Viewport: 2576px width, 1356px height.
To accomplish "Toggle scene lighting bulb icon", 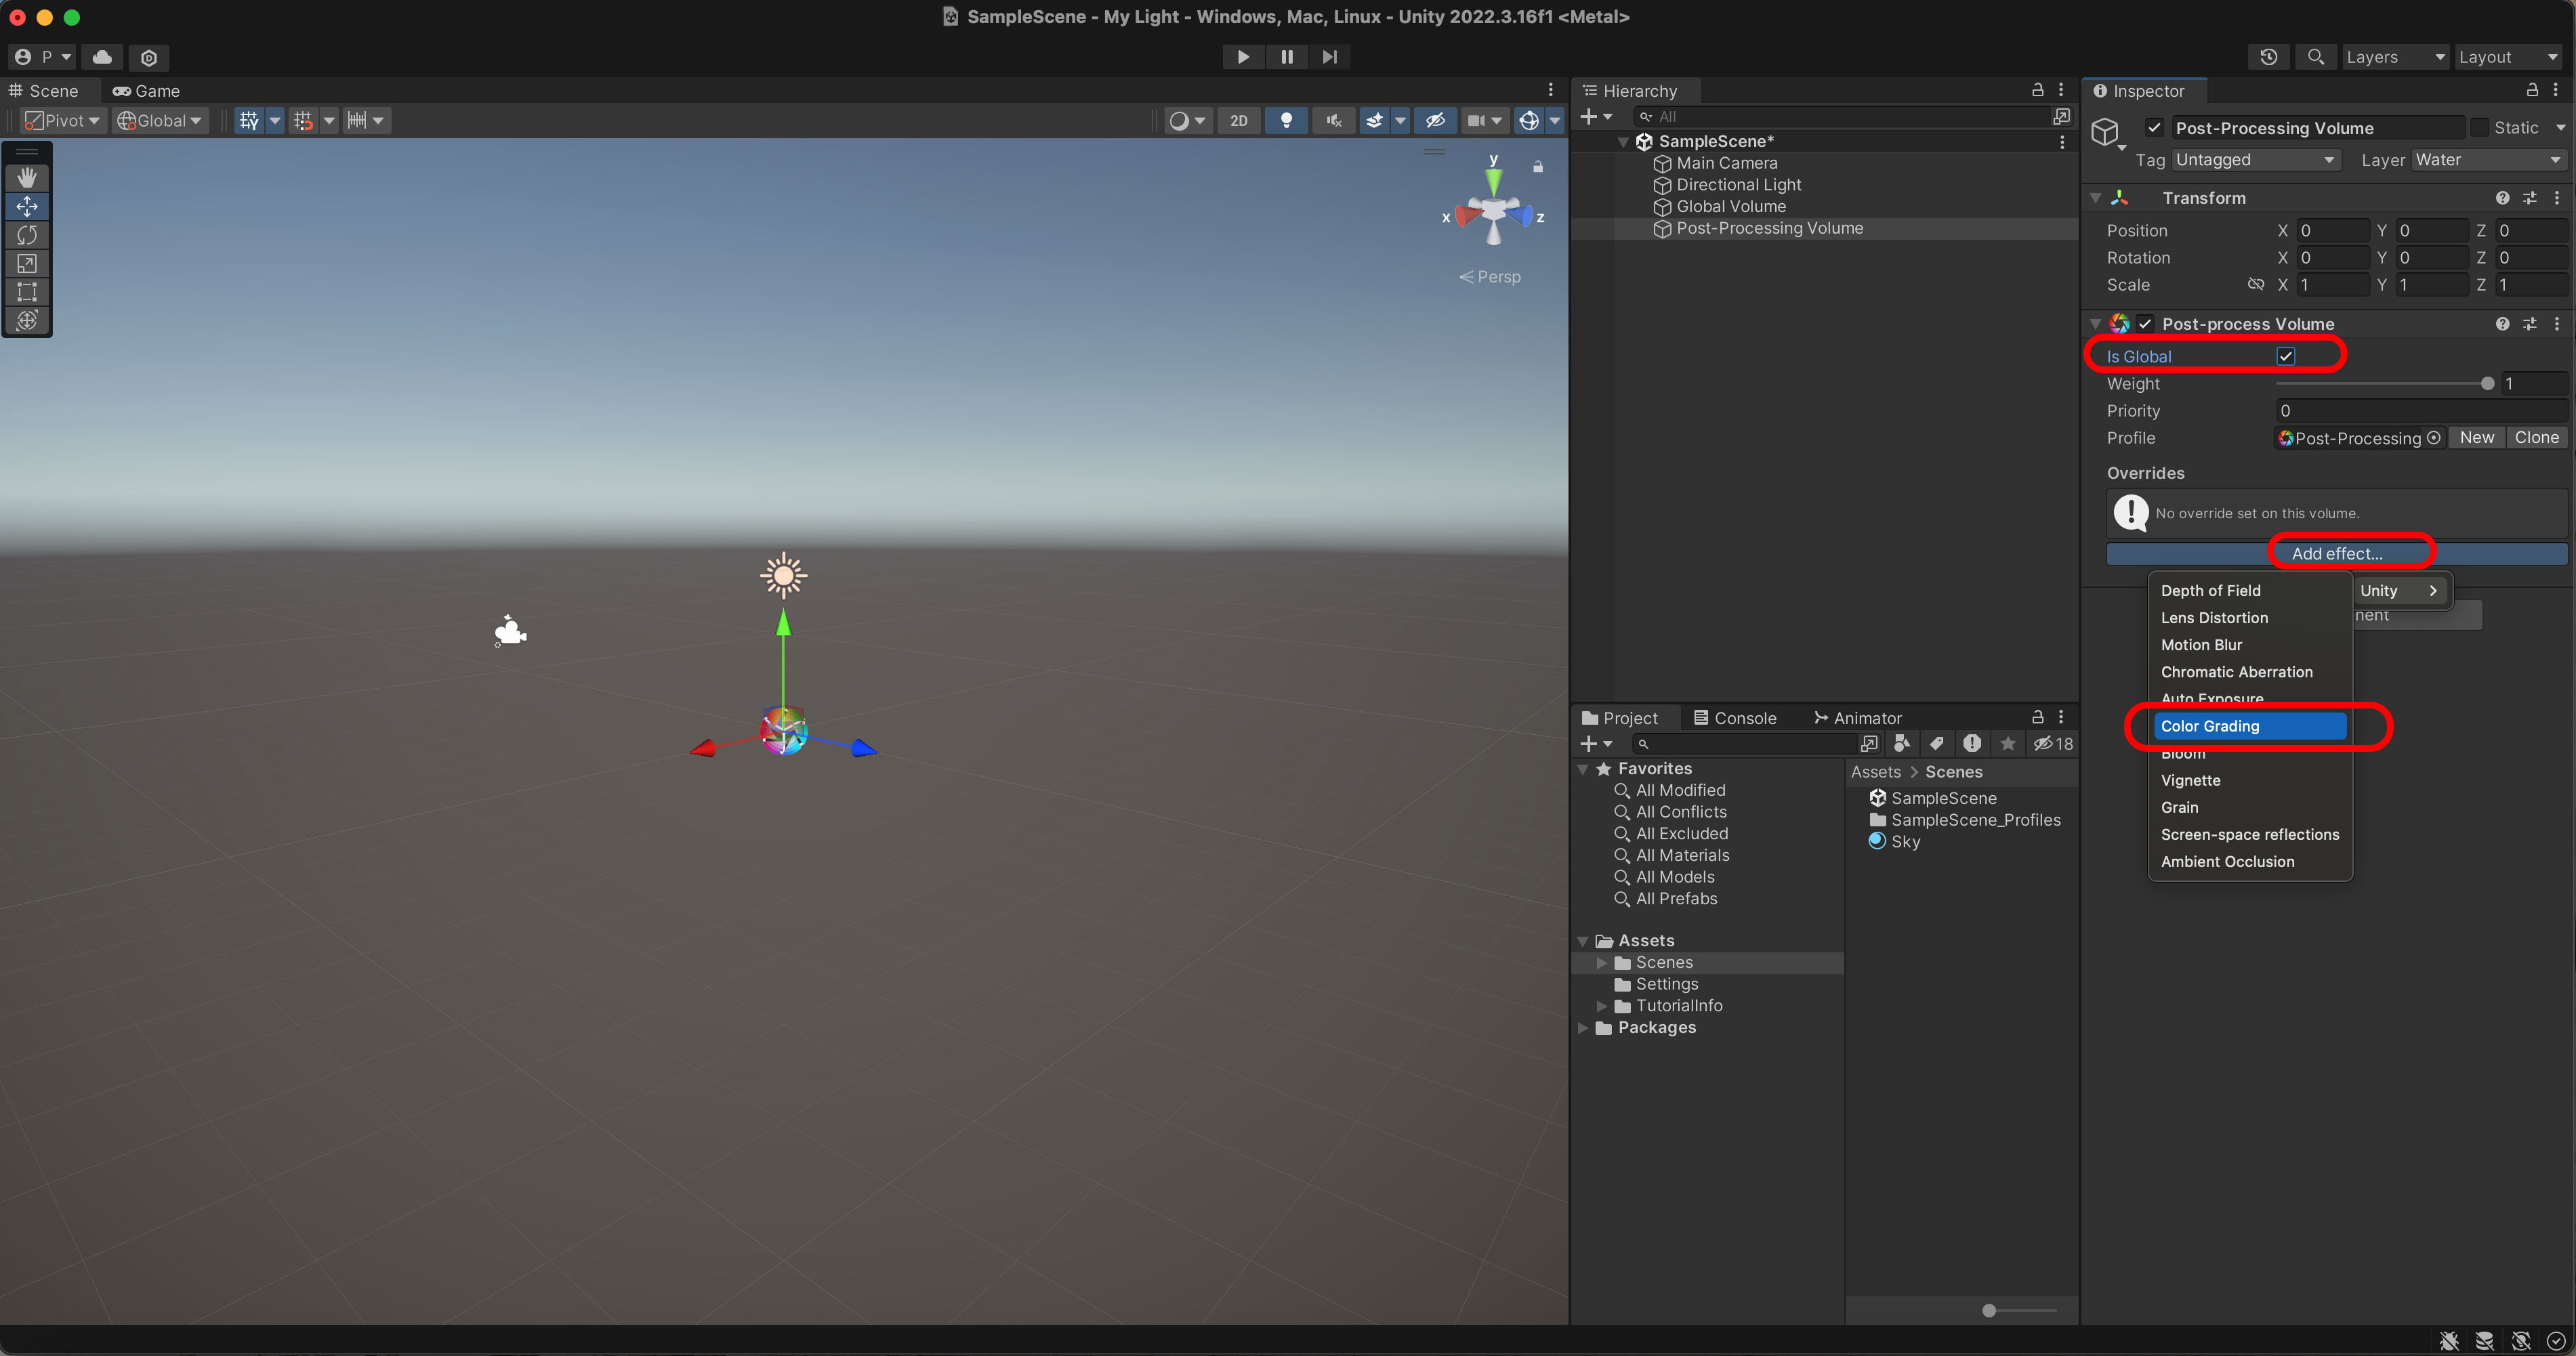I will click(x=1286, y=120).
